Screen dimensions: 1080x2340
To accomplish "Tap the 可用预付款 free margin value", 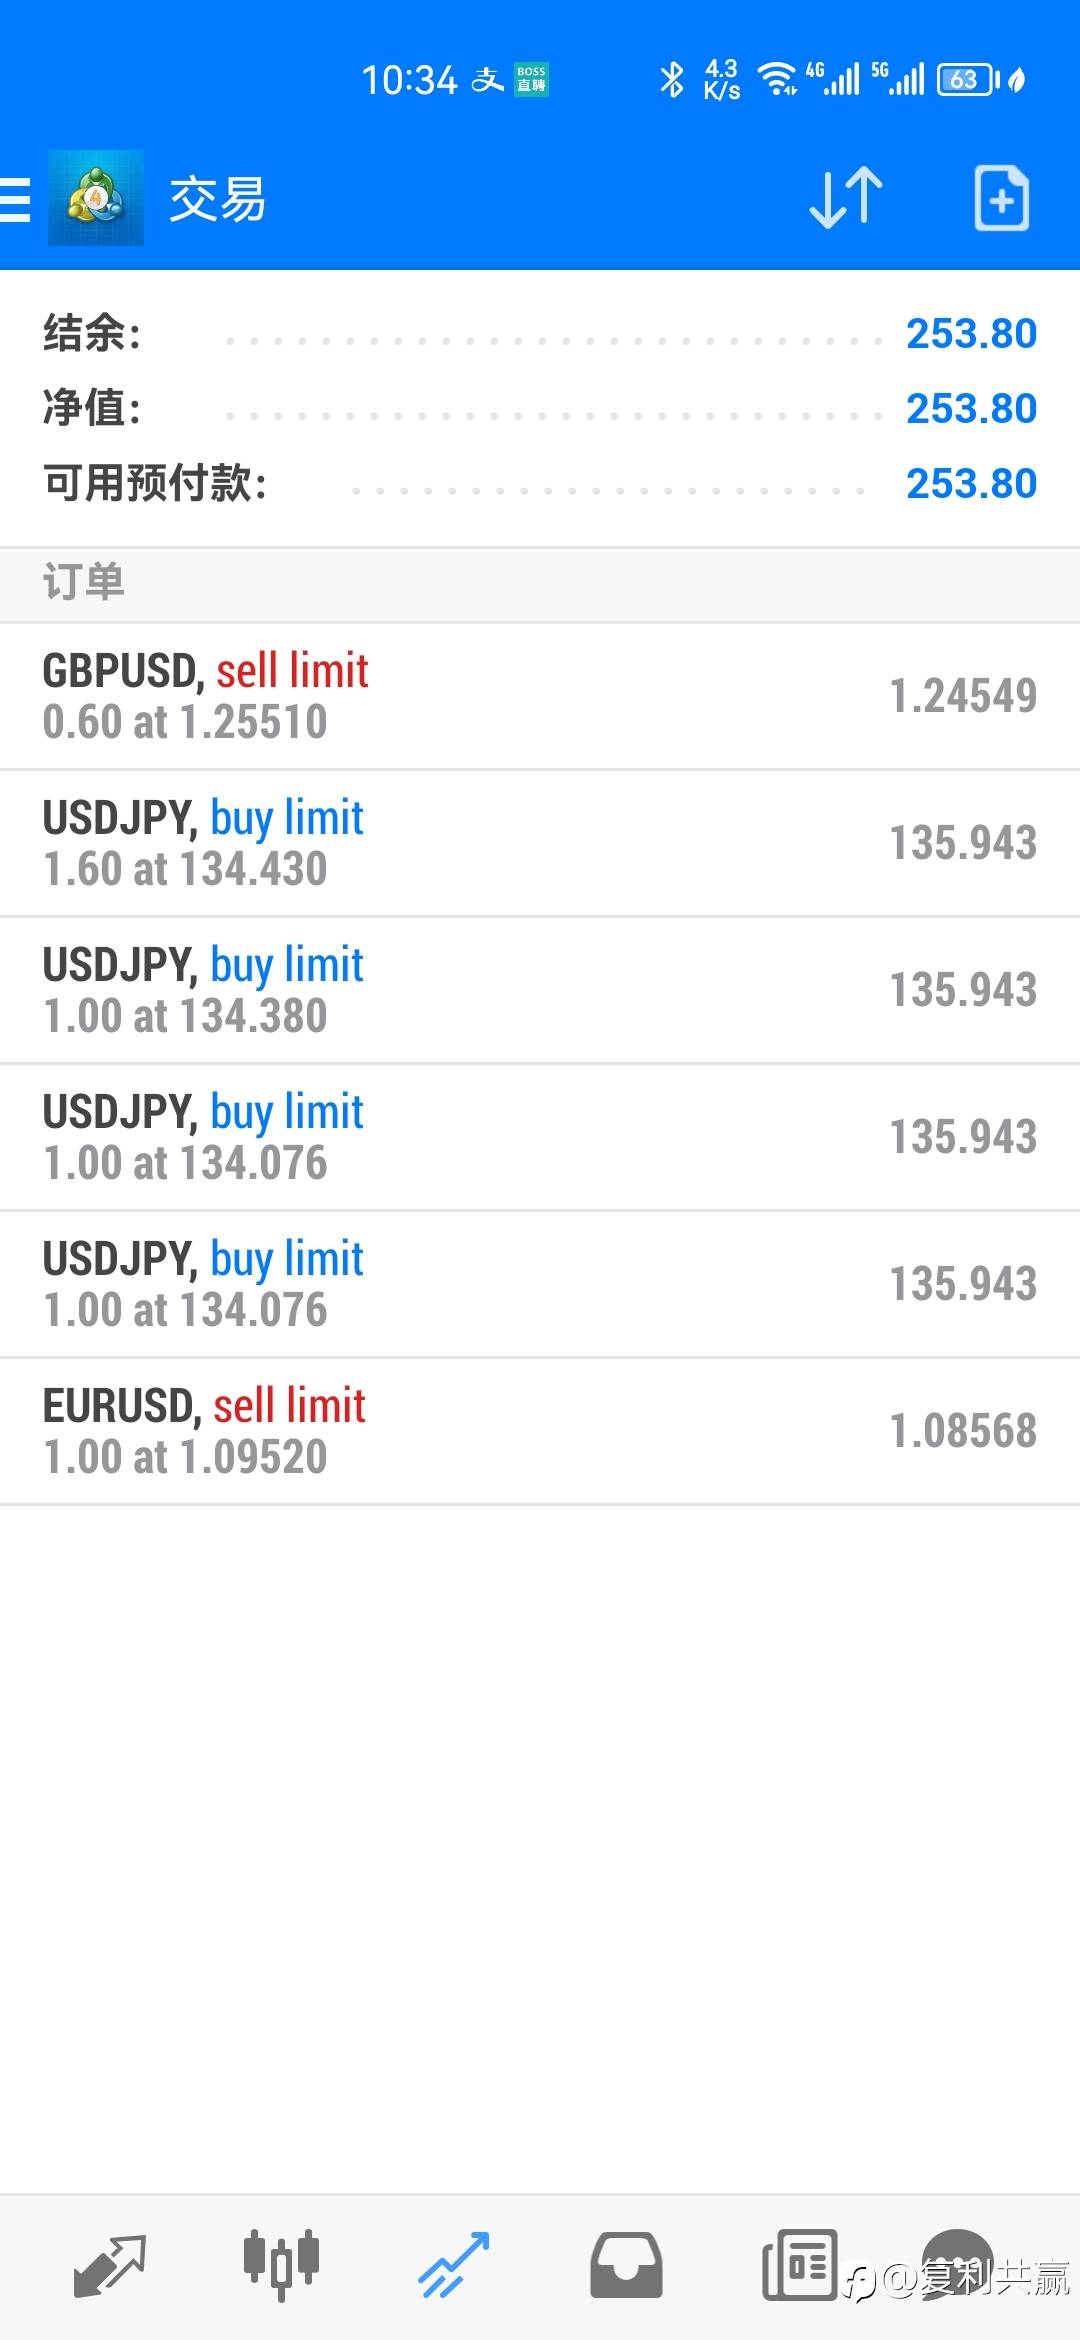I will click(971, 484).
